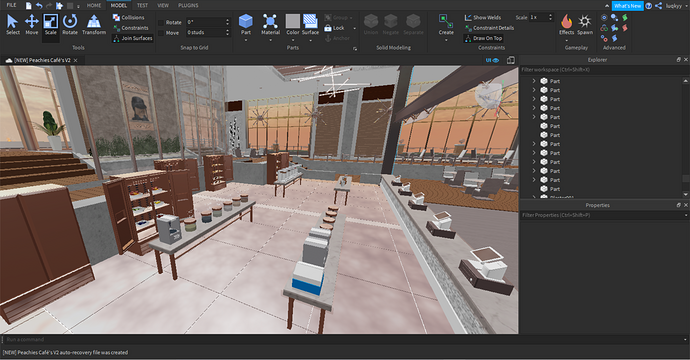Float the Properties panel via its undock icon
This screenshot has height=360, width=690.
click(x=679, y=205)
